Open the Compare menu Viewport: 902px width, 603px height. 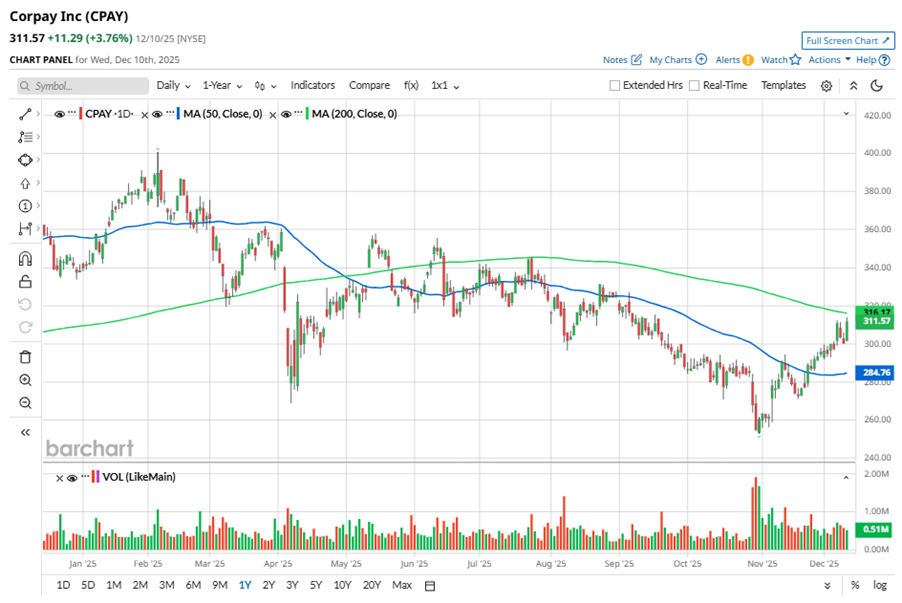tap(369, 85)
